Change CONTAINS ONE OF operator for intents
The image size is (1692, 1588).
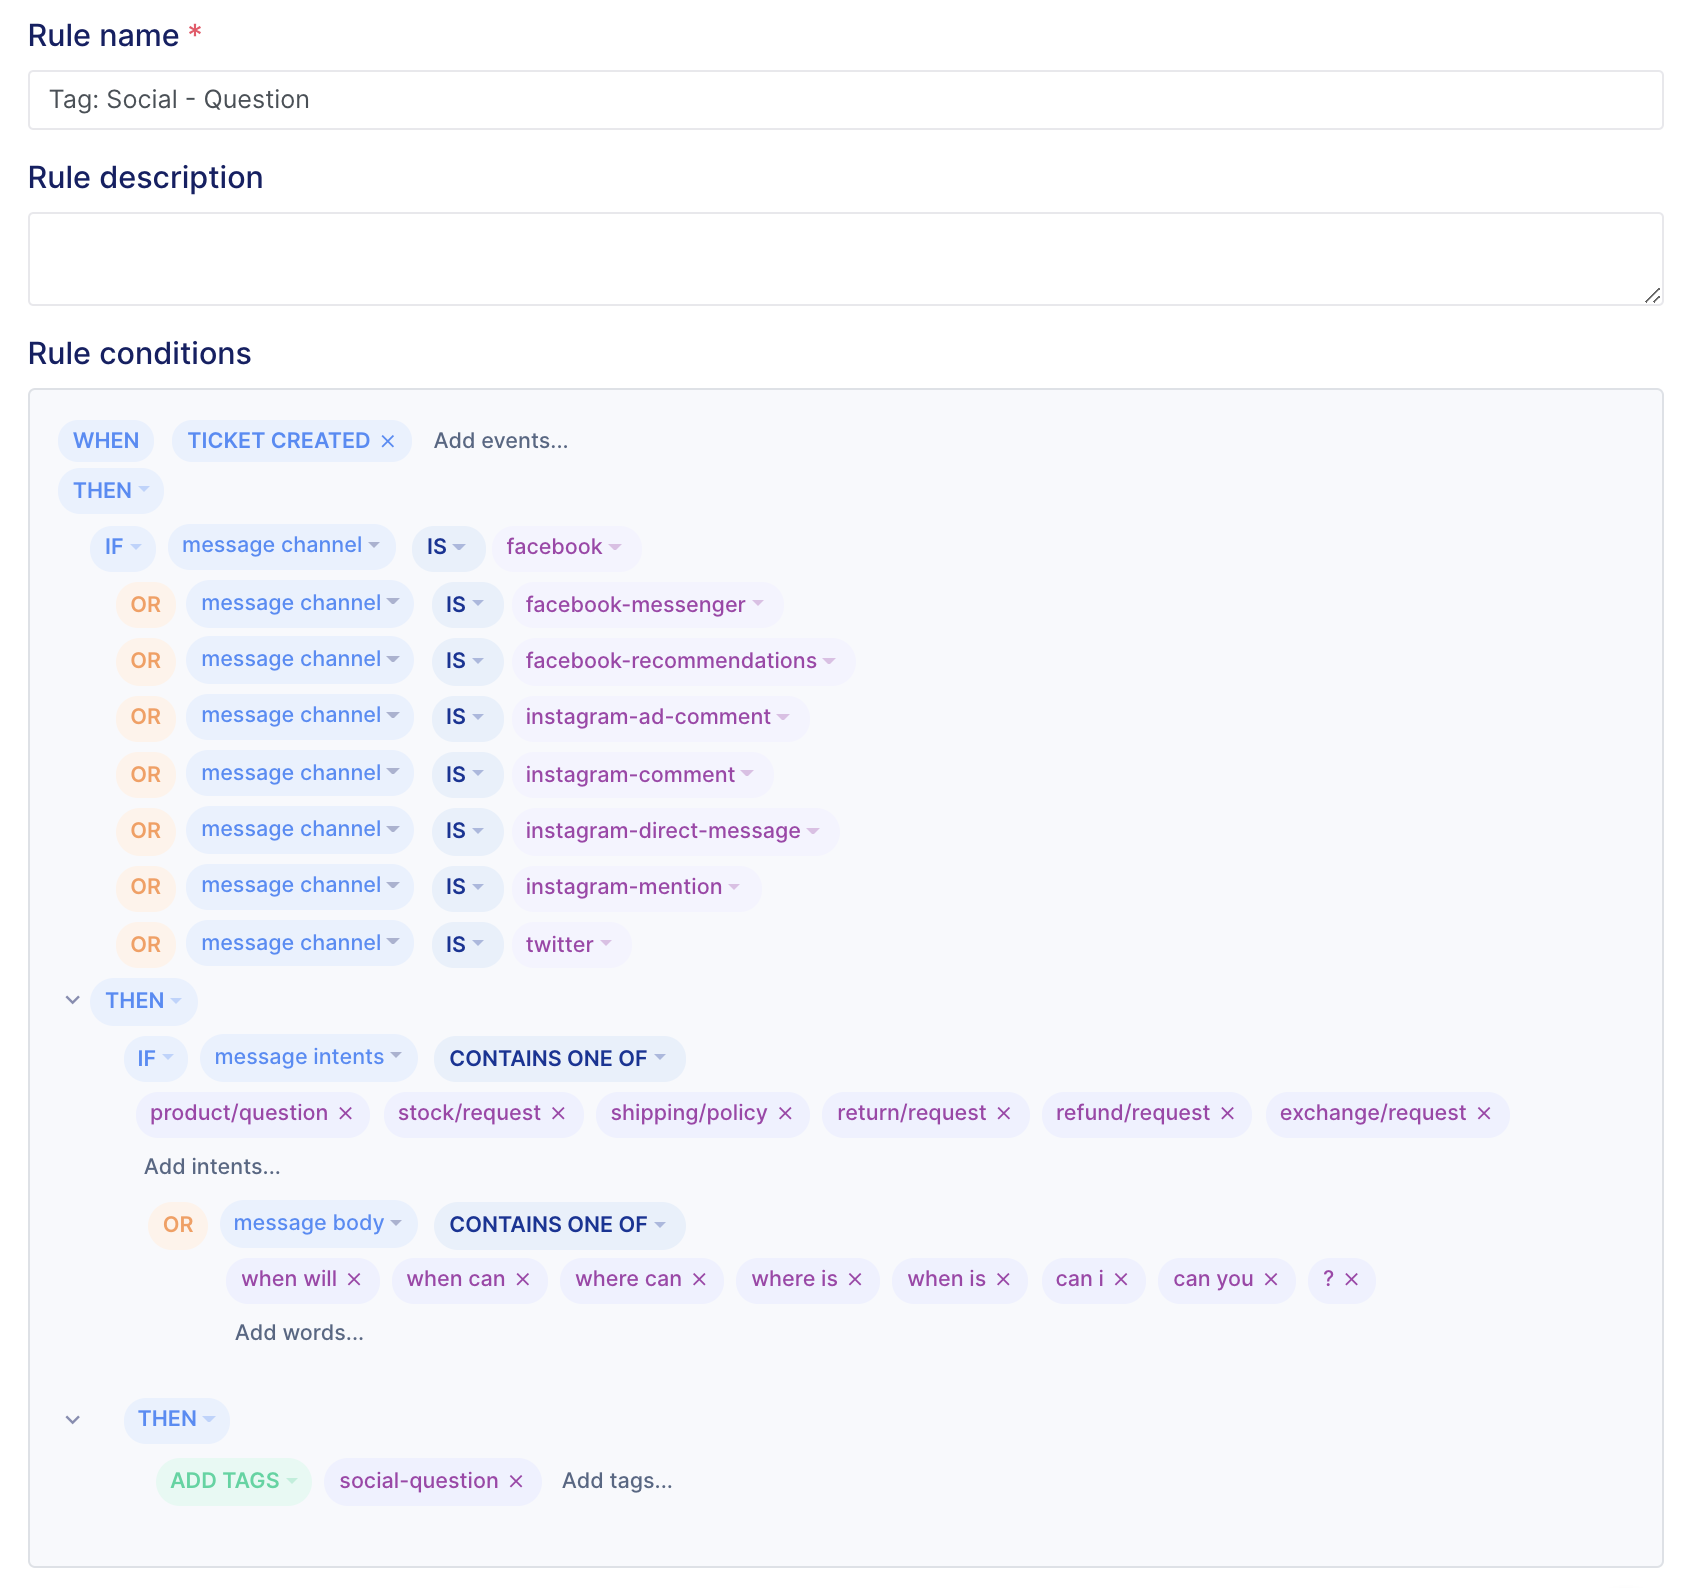559,1059
